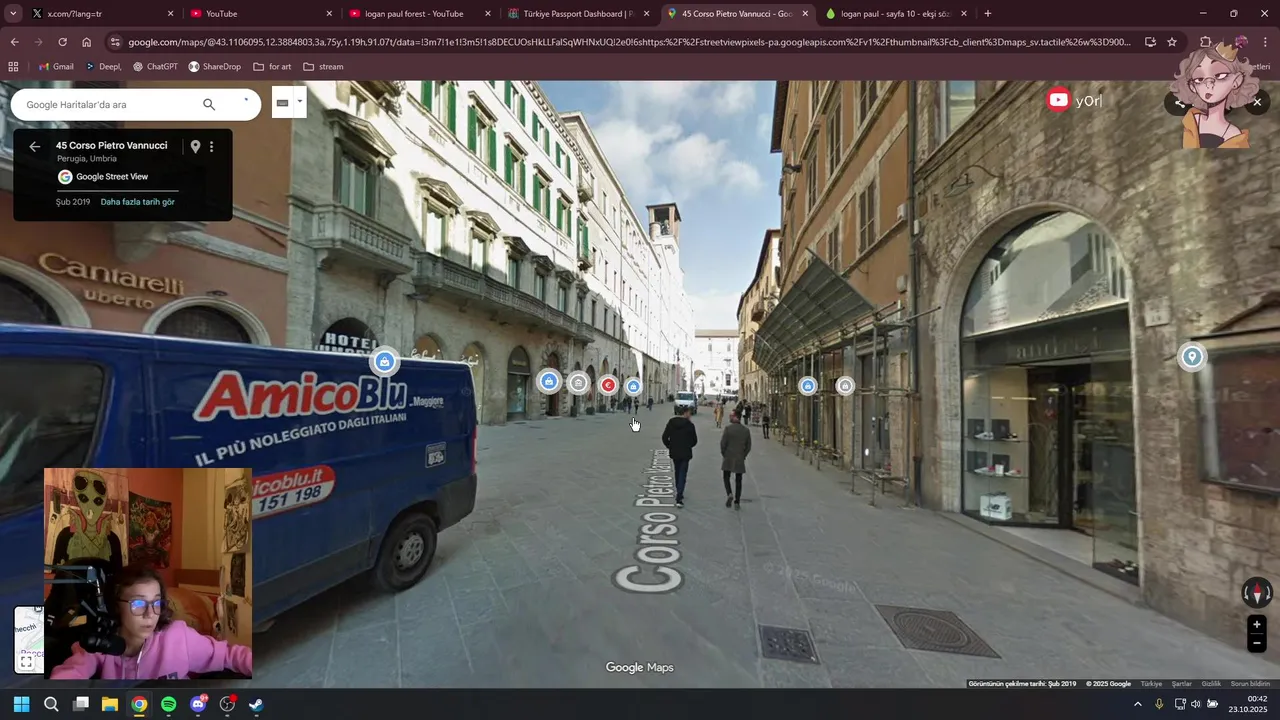
Task: Close Street View with the X button
Action: [x=1257, y=102]
